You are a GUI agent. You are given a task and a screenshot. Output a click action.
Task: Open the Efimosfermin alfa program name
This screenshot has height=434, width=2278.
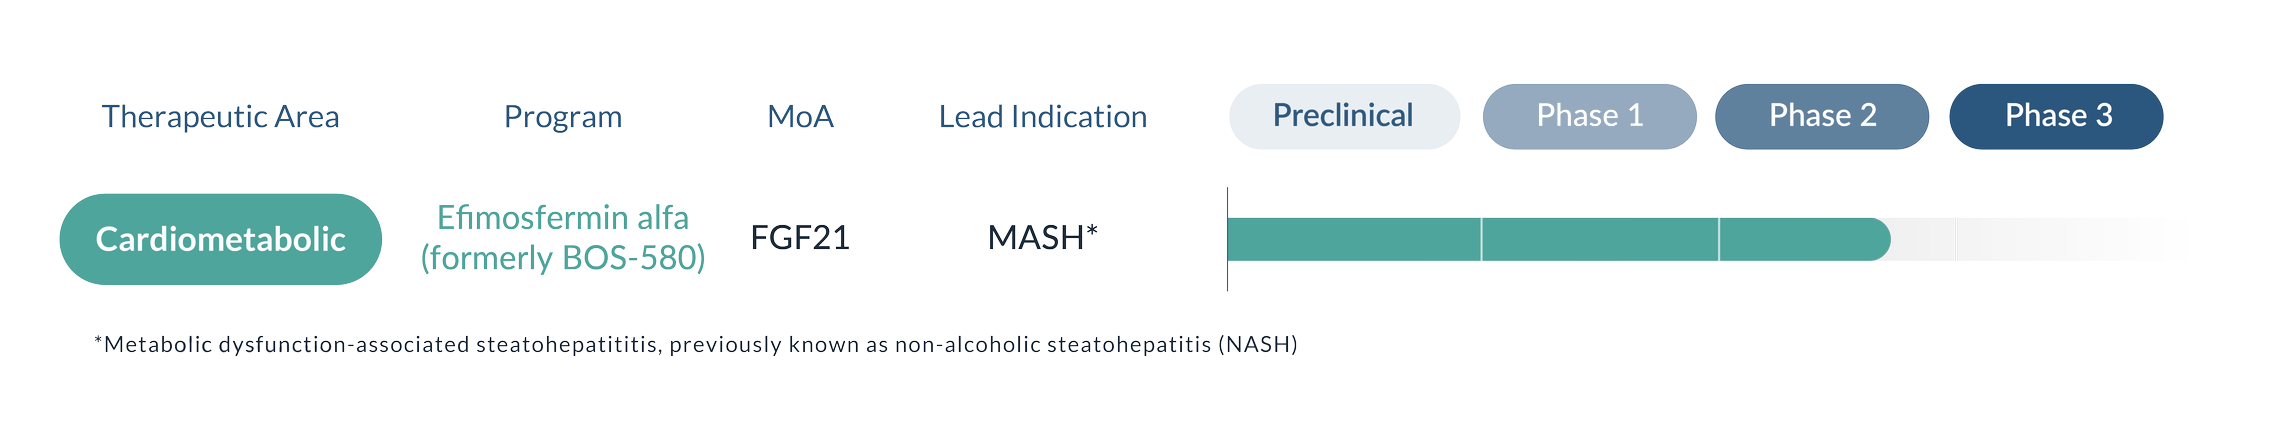pyautogui.click(x=563, y=217)
